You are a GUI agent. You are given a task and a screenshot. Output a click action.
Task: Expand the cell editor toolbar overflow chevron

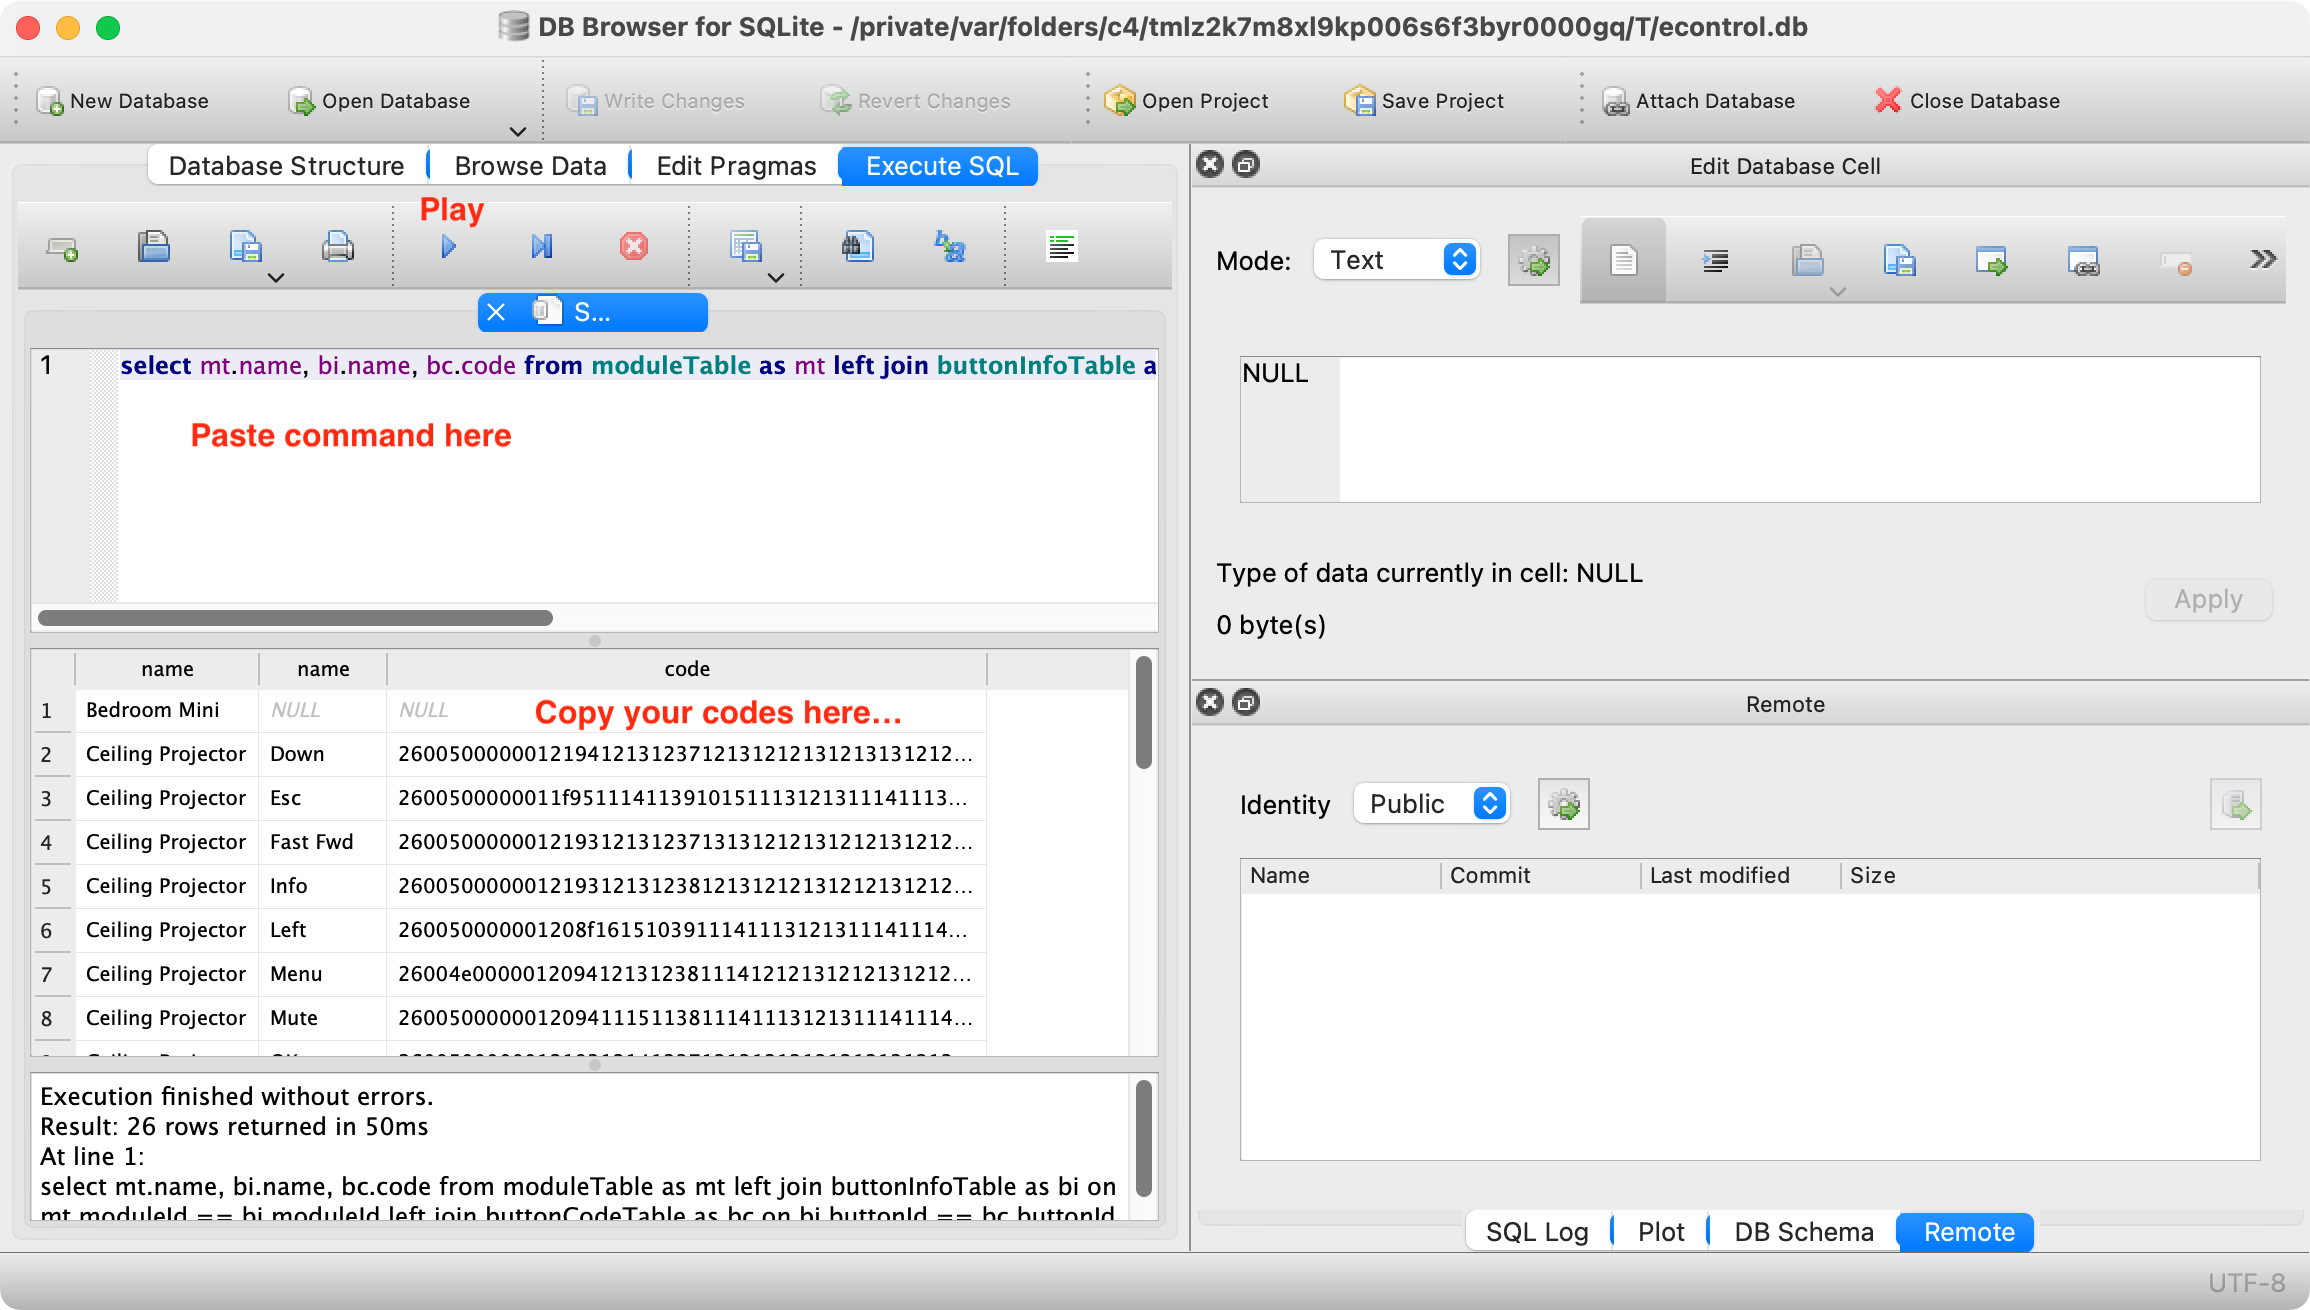point(2263,260)
